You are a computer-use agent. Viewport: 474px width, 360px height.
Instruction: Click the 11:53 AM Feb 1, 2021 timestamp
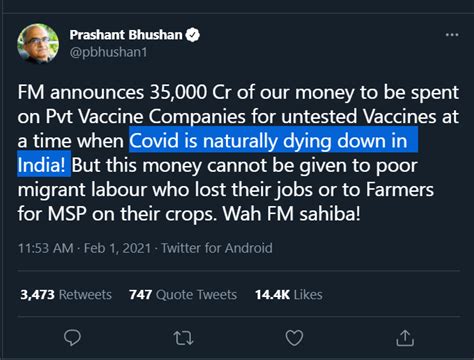pyautogui.click(x=84, y=248)
